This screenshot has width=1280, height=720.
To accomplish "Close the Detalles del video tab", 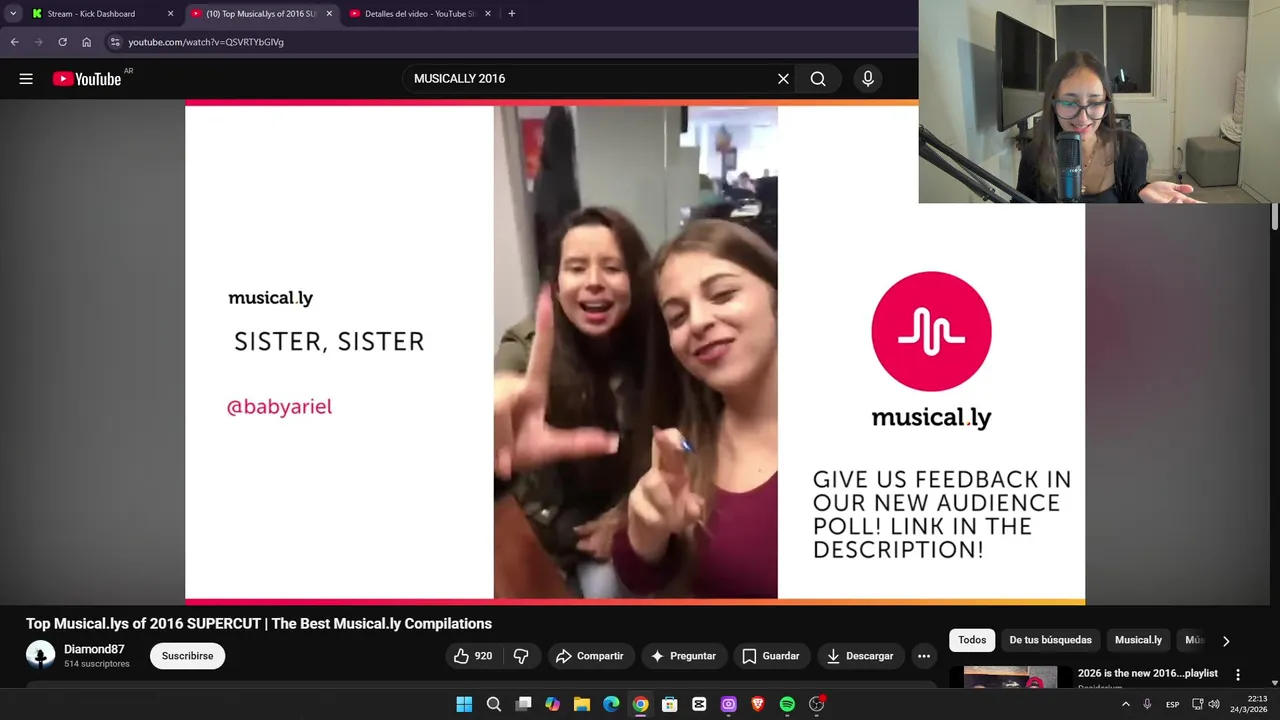I will [x=488, y=13].
